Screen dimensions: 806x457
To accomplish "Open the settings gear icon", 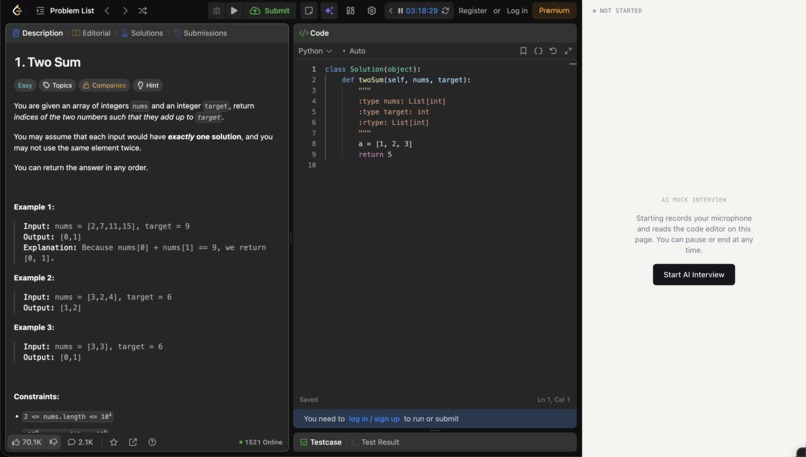I will 371,10.
